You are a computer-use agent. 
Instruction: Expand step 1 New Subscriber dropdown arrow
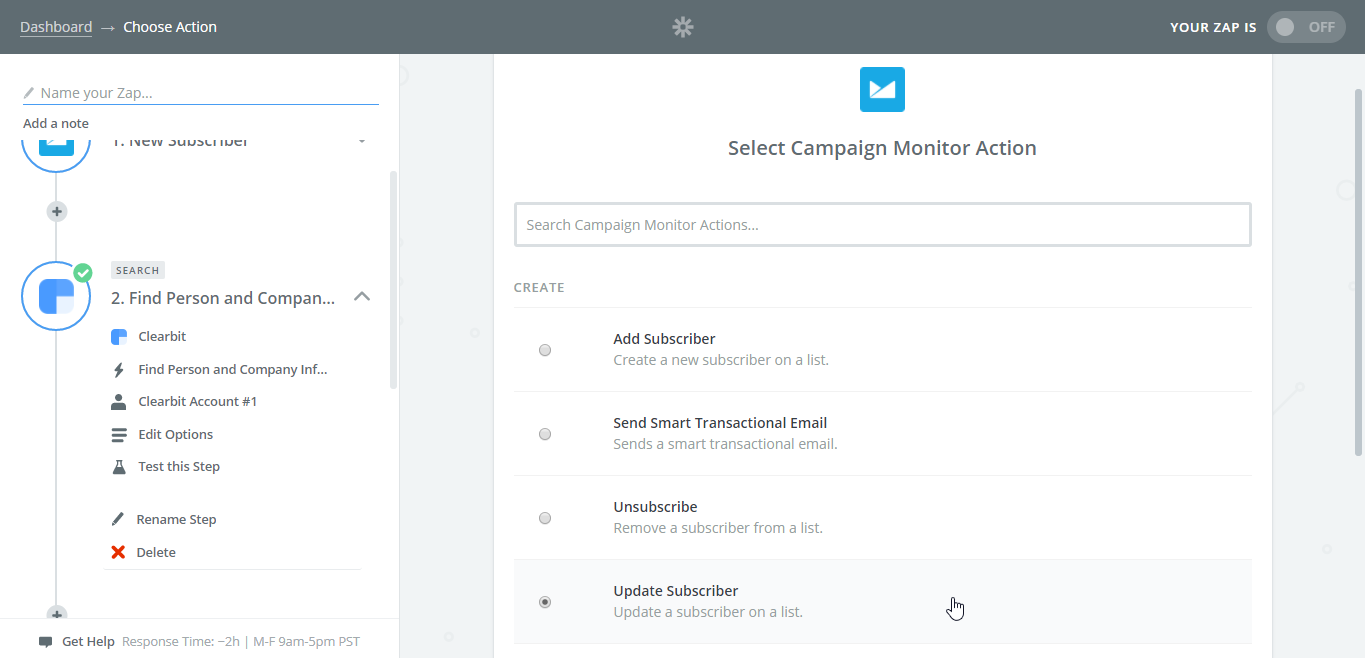pos(362,141)
